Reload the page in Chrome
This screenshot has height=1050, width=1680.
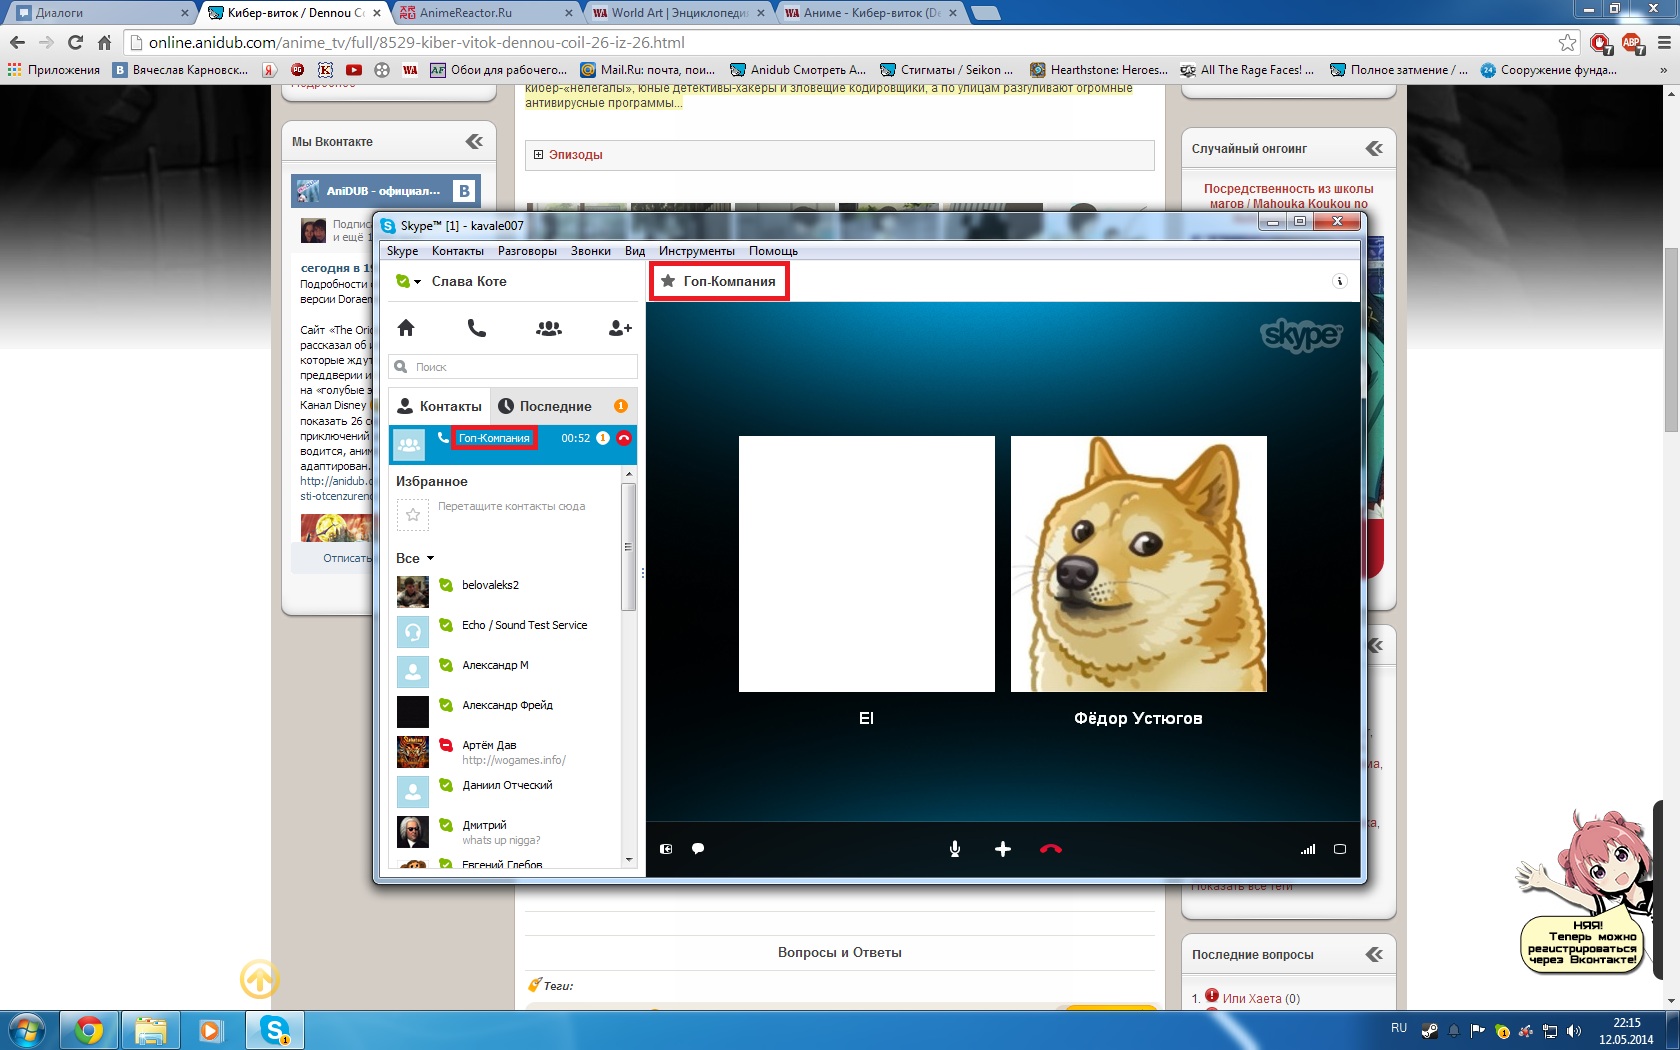75,42
